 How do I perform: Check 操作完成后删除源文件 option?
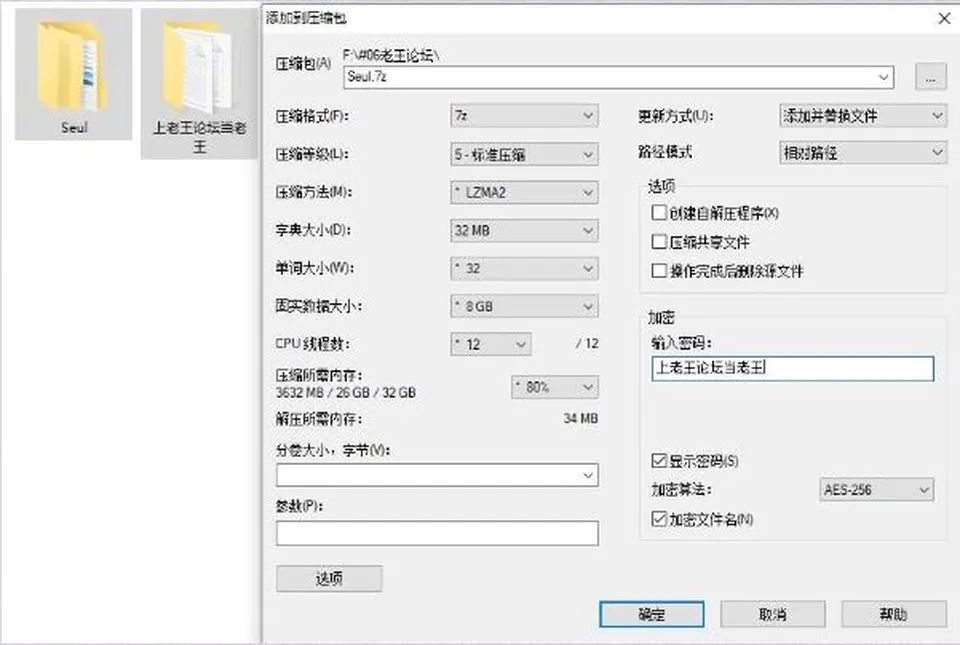pyautogui.click(x=659, y=270)
